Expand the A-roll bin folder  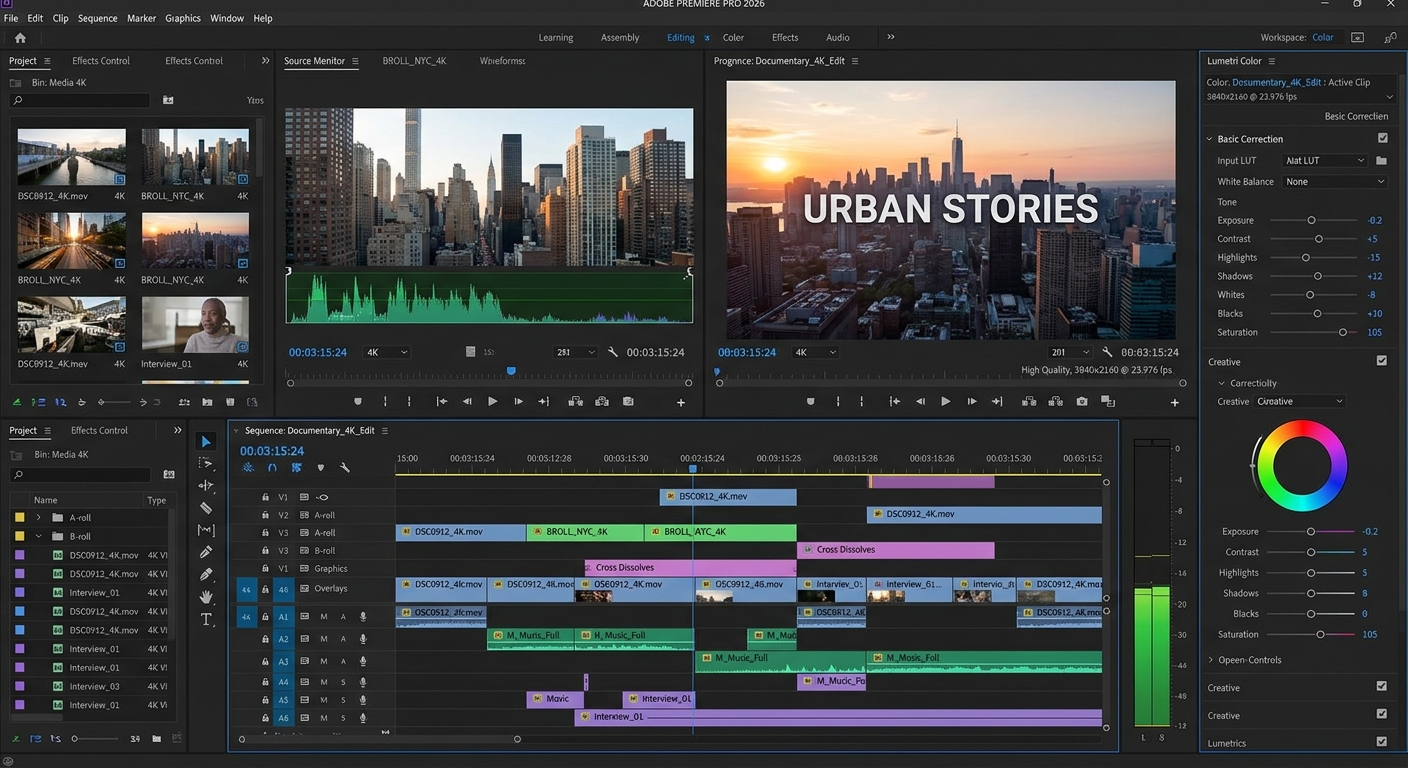[38, 518]
